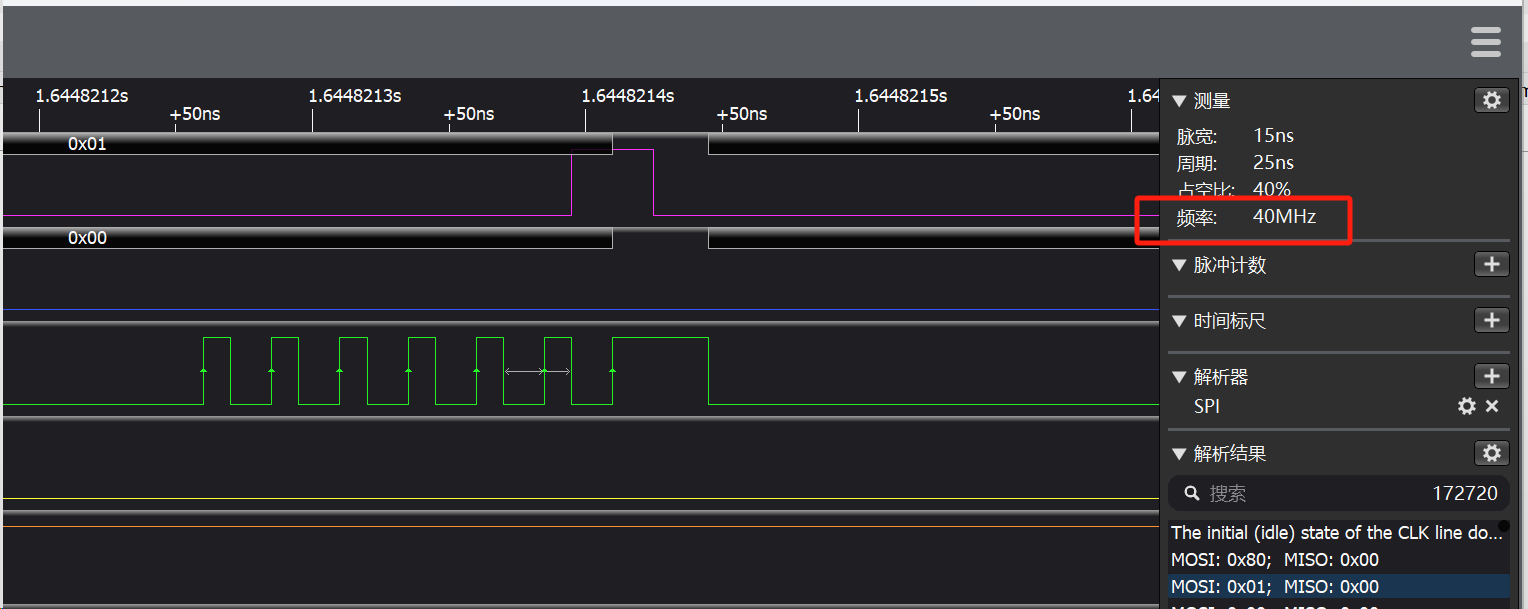
Task: Add a pulse counter with 脉冲计数 plus button
Action: point(1492,265)
